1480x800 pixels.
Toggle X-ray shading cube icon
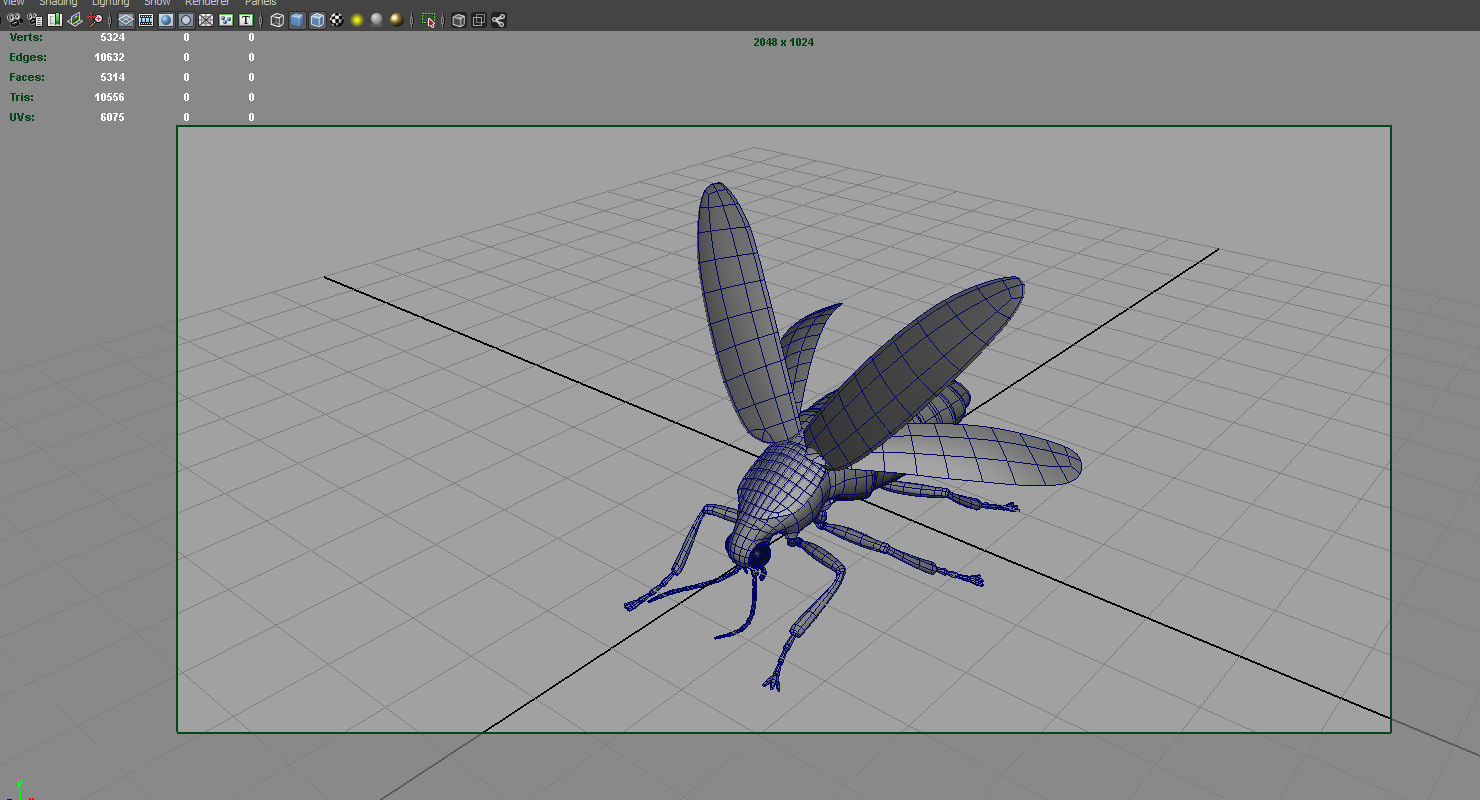coord(457,19)
